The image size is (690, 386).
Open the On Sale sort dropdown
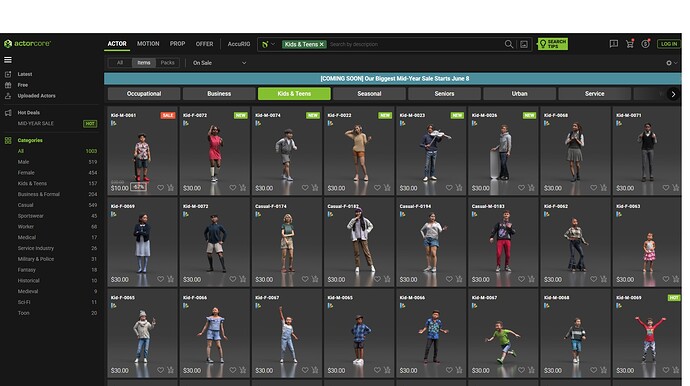219,63
